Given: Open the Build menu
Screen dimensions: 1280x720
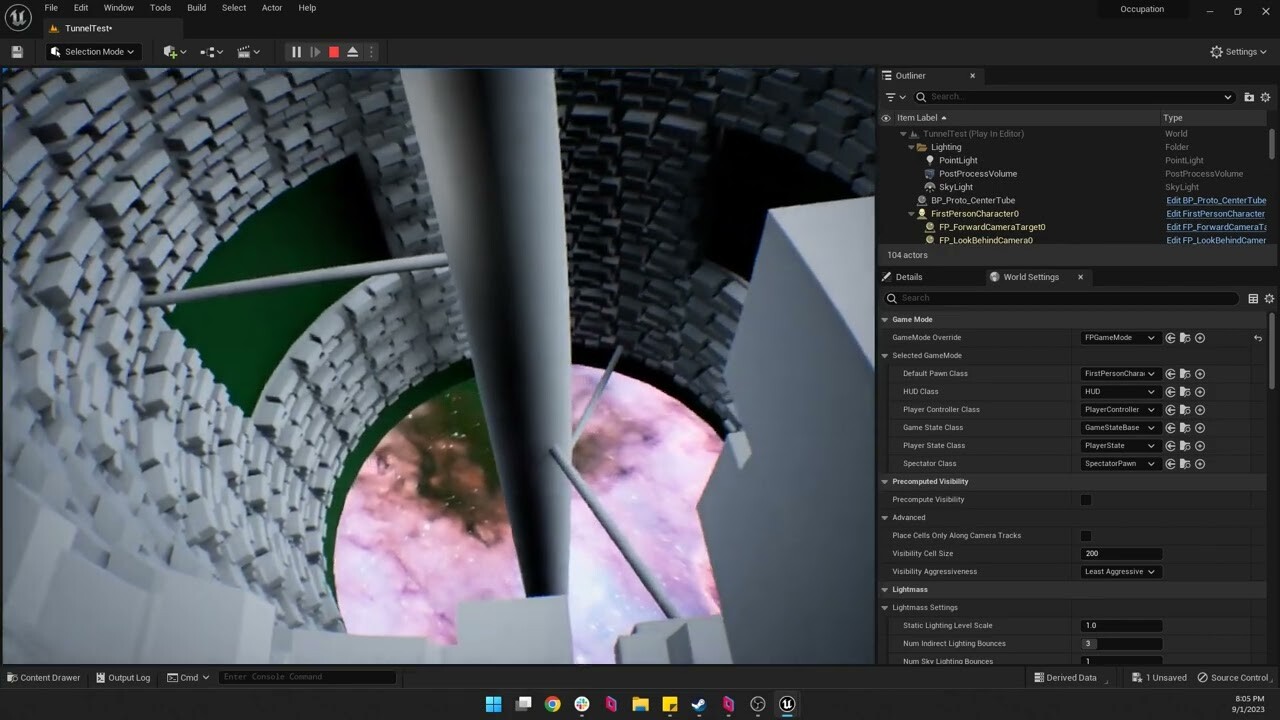Looking at the screenshot, I should (196, 7).
